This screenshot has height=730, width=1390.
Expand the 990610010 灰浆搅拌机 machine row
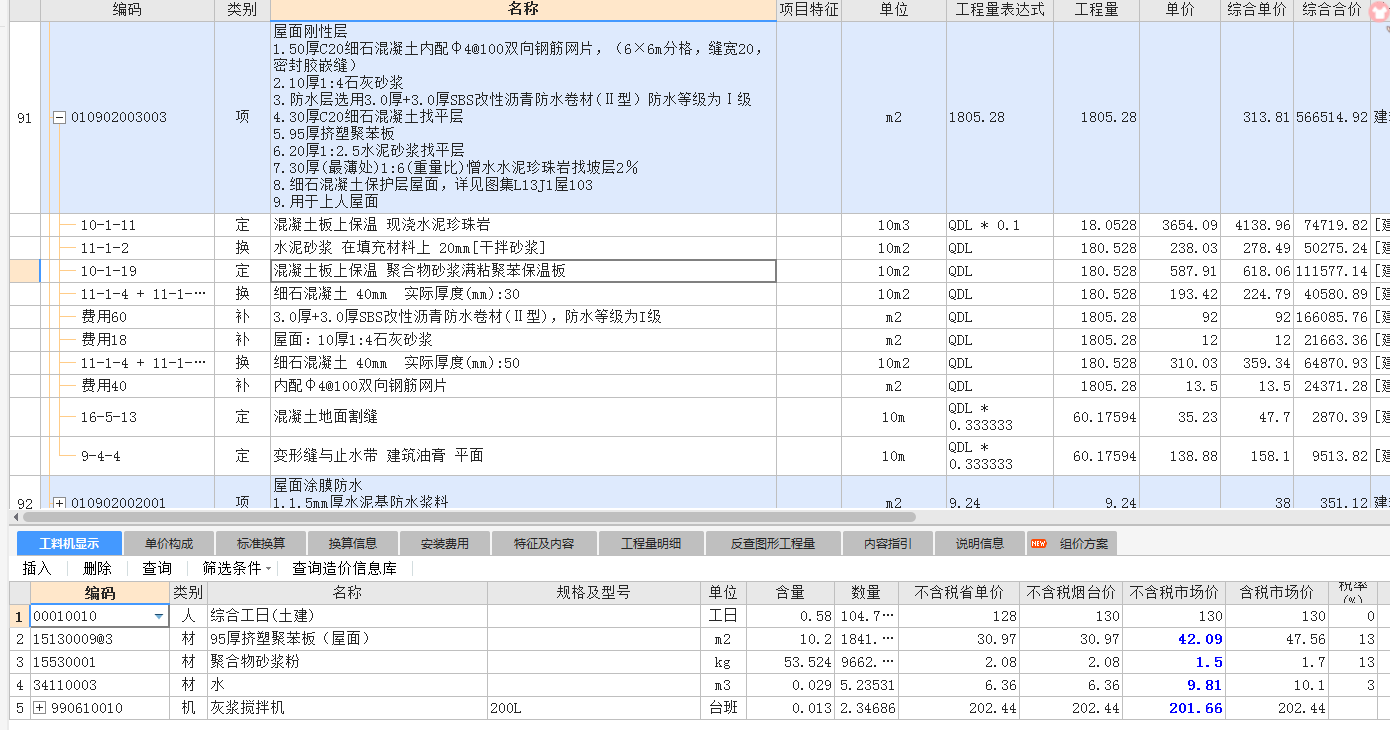point(40,708)
